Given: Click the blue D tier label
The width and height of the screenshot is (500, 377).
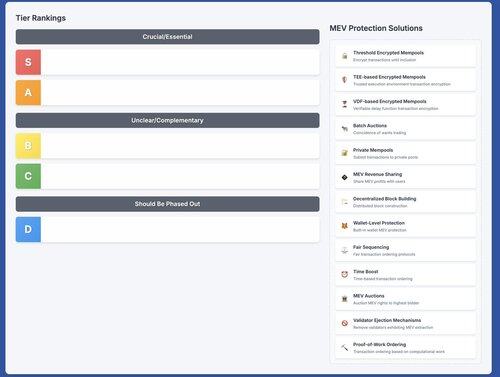Looking at the screenshot, I should [28, 229].
